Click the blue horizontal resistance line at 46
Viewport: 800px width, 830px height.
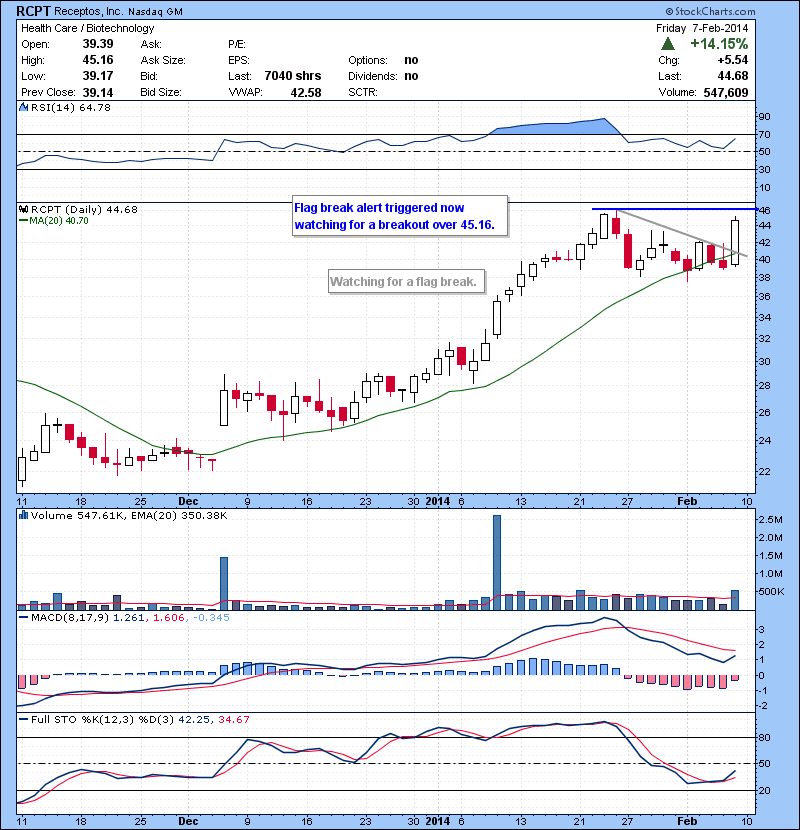674,209
